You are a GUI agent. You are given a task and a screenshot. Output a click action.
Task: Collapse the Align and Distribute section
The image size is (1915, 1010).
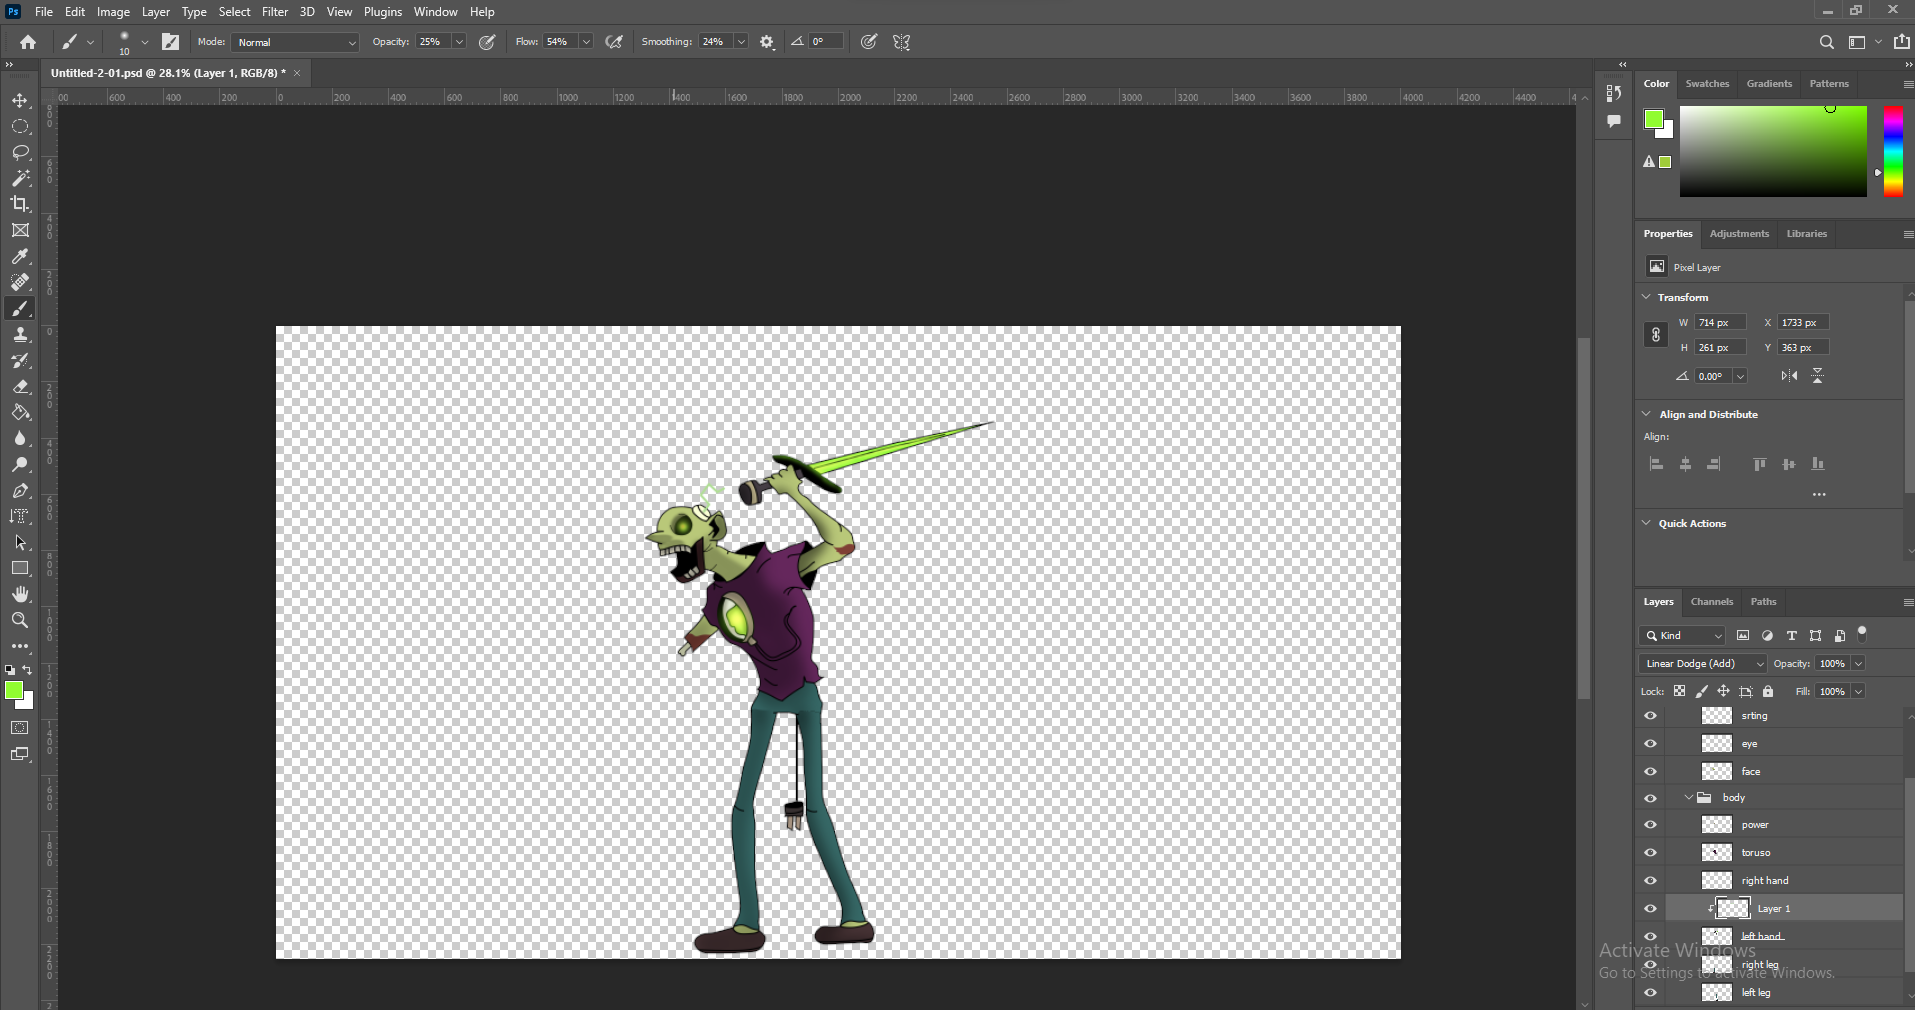click(1646, 414)
